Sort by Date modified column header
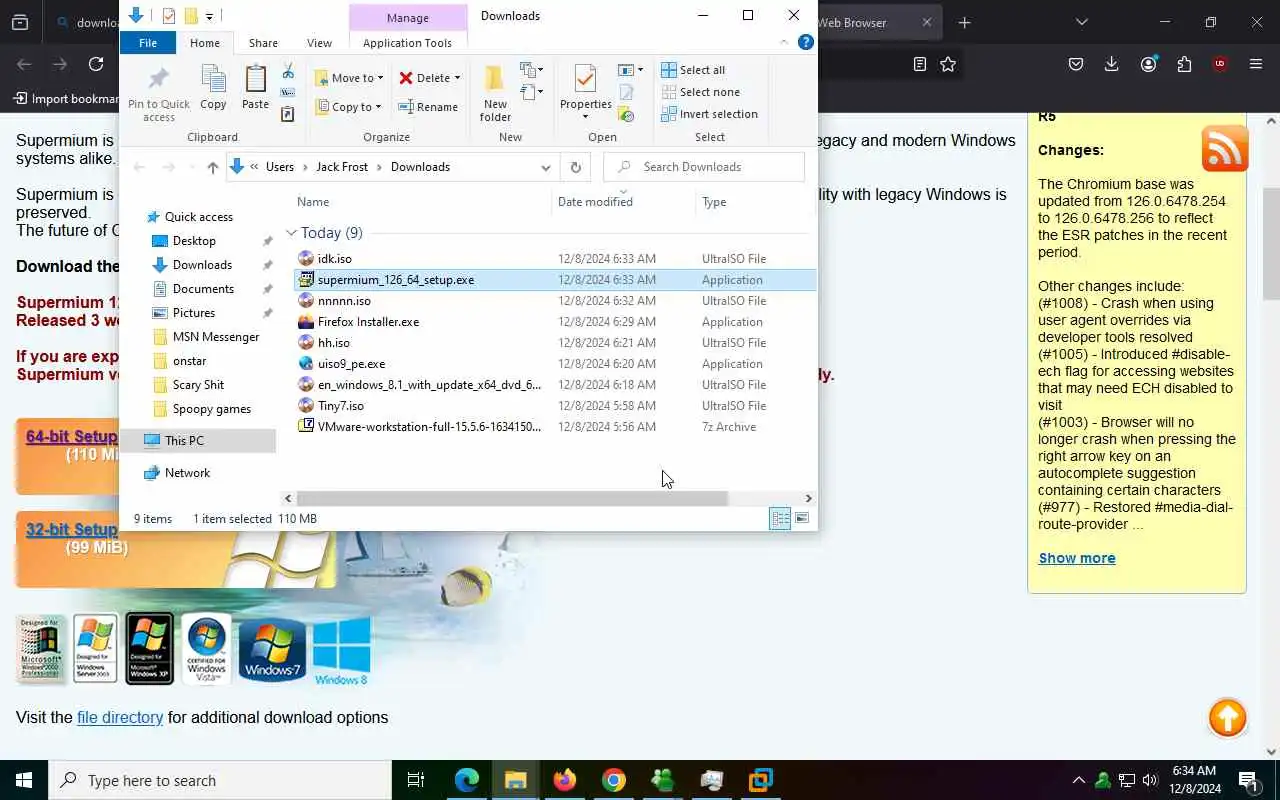This screenshot has height=800, width=1280. tap(594, 202)
